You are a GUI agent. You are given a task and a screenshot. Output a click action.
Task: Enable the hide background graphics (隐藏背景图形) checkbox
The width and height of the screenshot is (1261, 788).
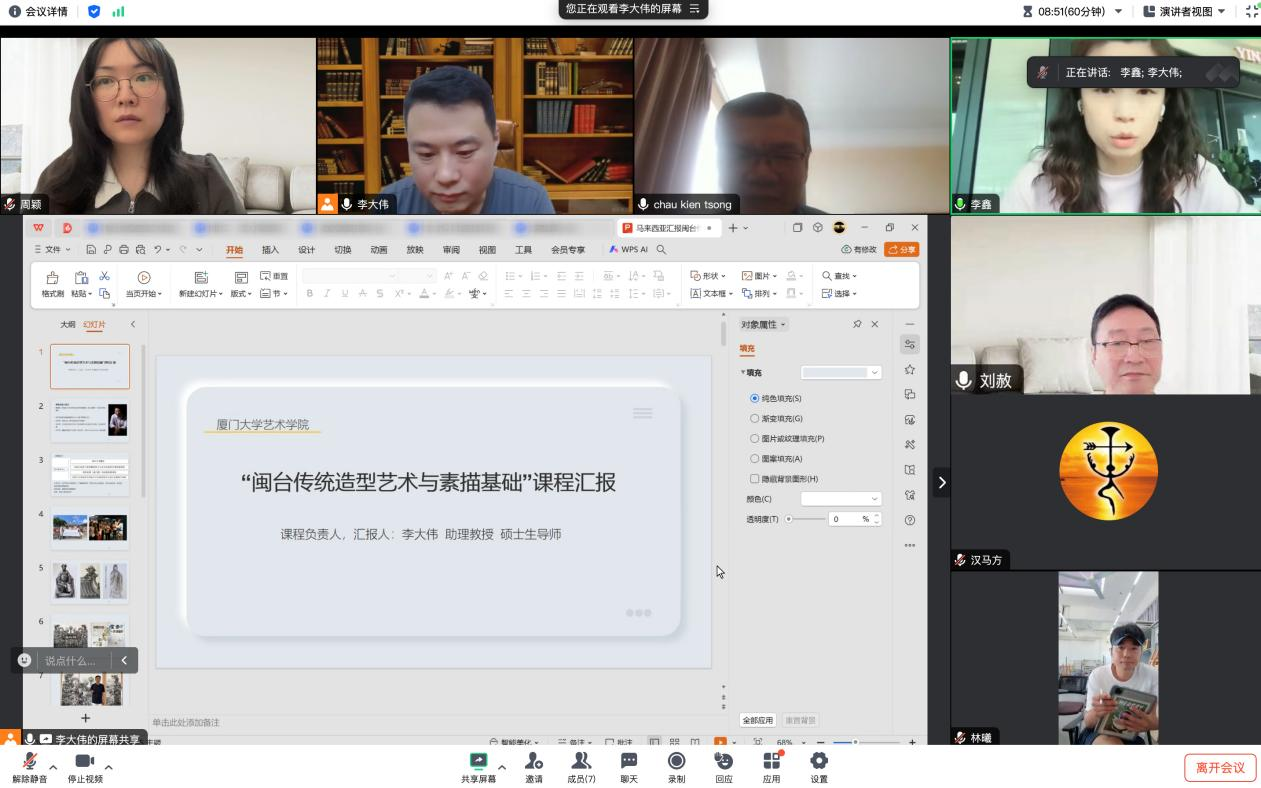coord(755,478)
